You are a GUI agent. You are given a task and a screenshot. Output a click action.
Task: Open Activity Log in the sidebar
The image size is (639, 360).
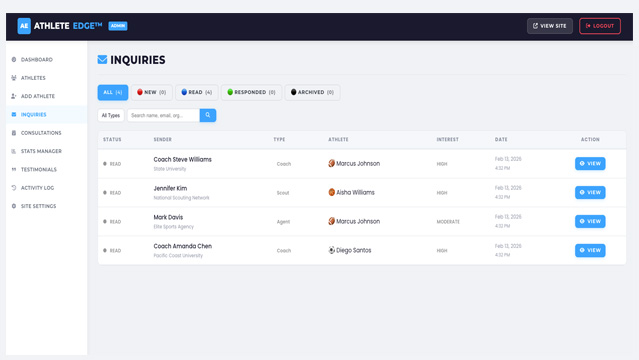tap(46, 188)
